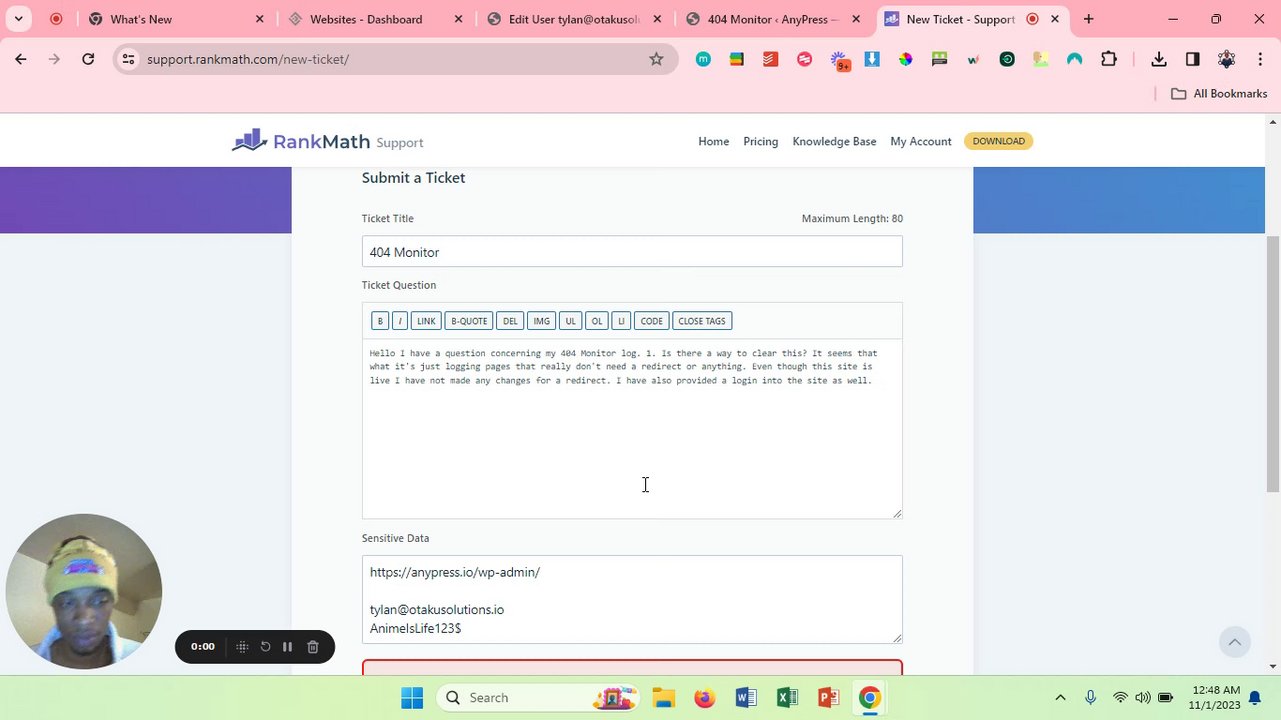Toggle the Chrome side panel icon

tap(1192, 59)
